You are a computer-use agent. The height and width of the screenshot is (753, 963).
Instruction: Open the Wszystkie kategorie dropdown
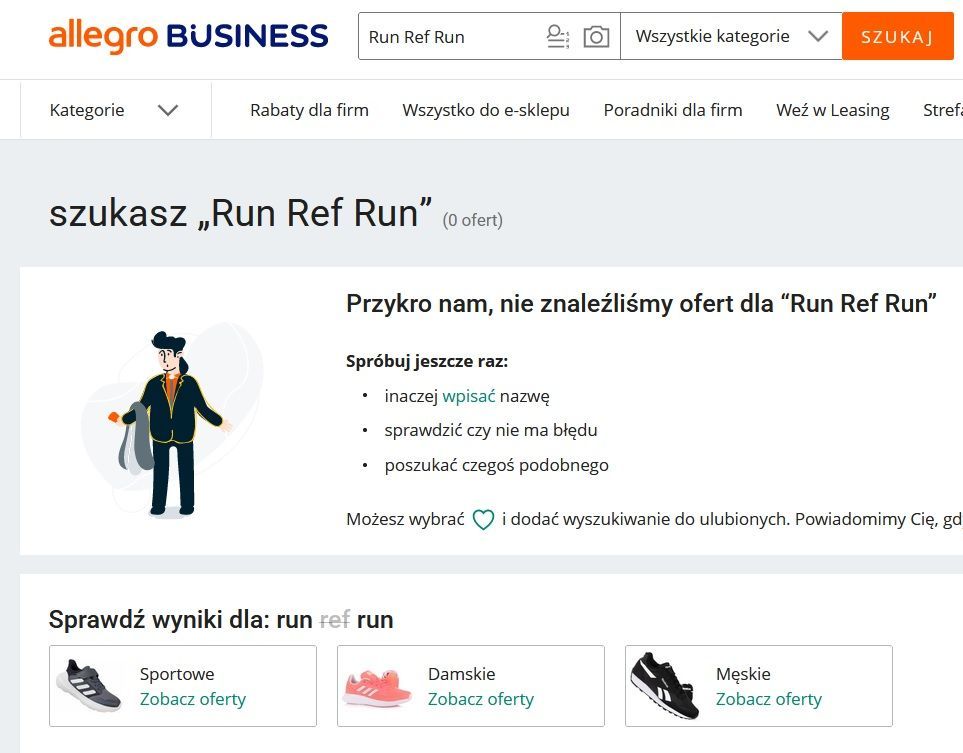pyautogui.click(x=731, y=36)
